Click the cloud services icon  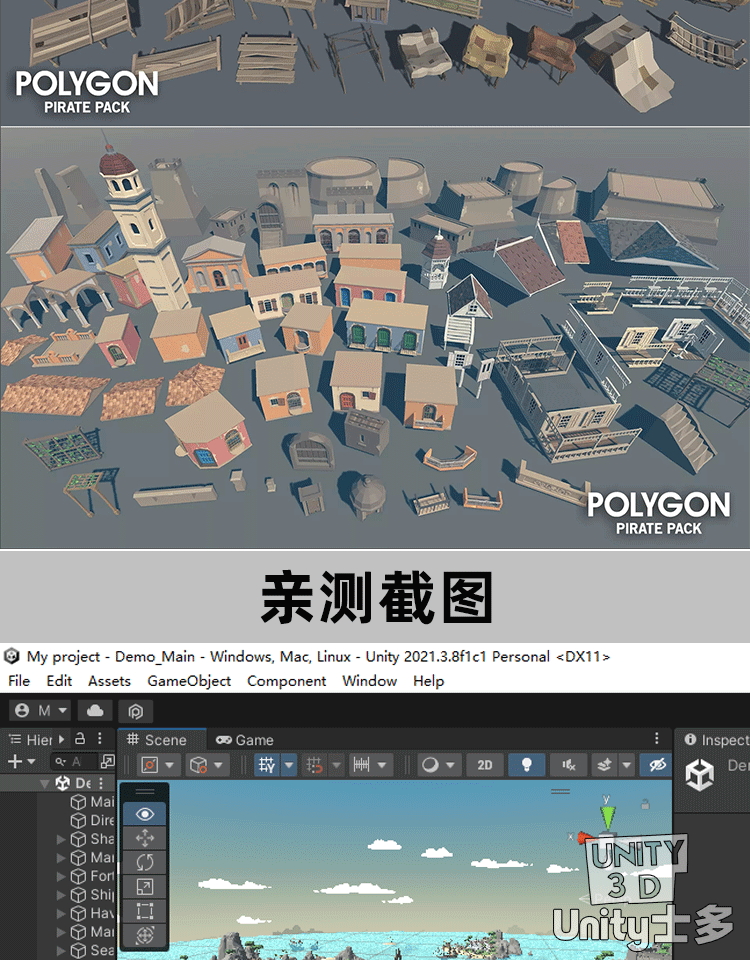pos(95,711)
